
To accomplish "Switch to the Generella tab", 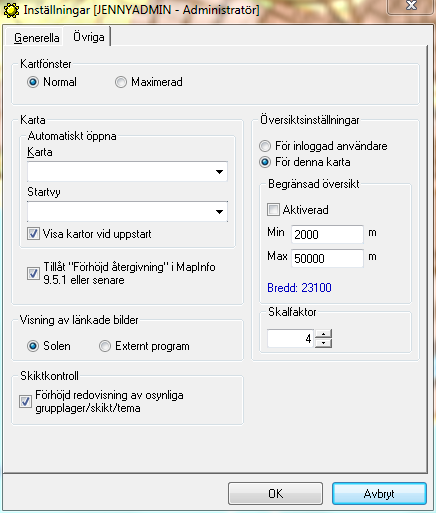I will (37, 37).
